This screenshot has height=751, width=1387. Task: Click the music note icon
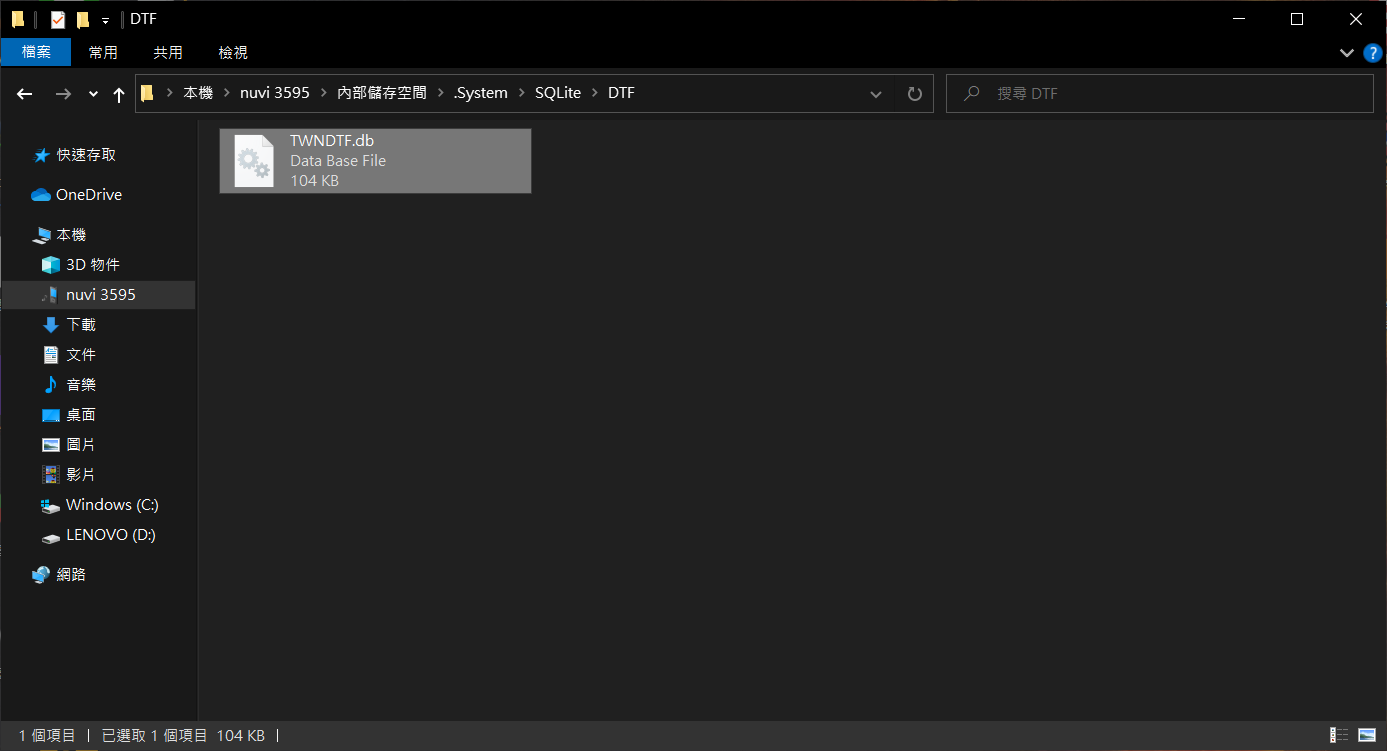(51, 385)
